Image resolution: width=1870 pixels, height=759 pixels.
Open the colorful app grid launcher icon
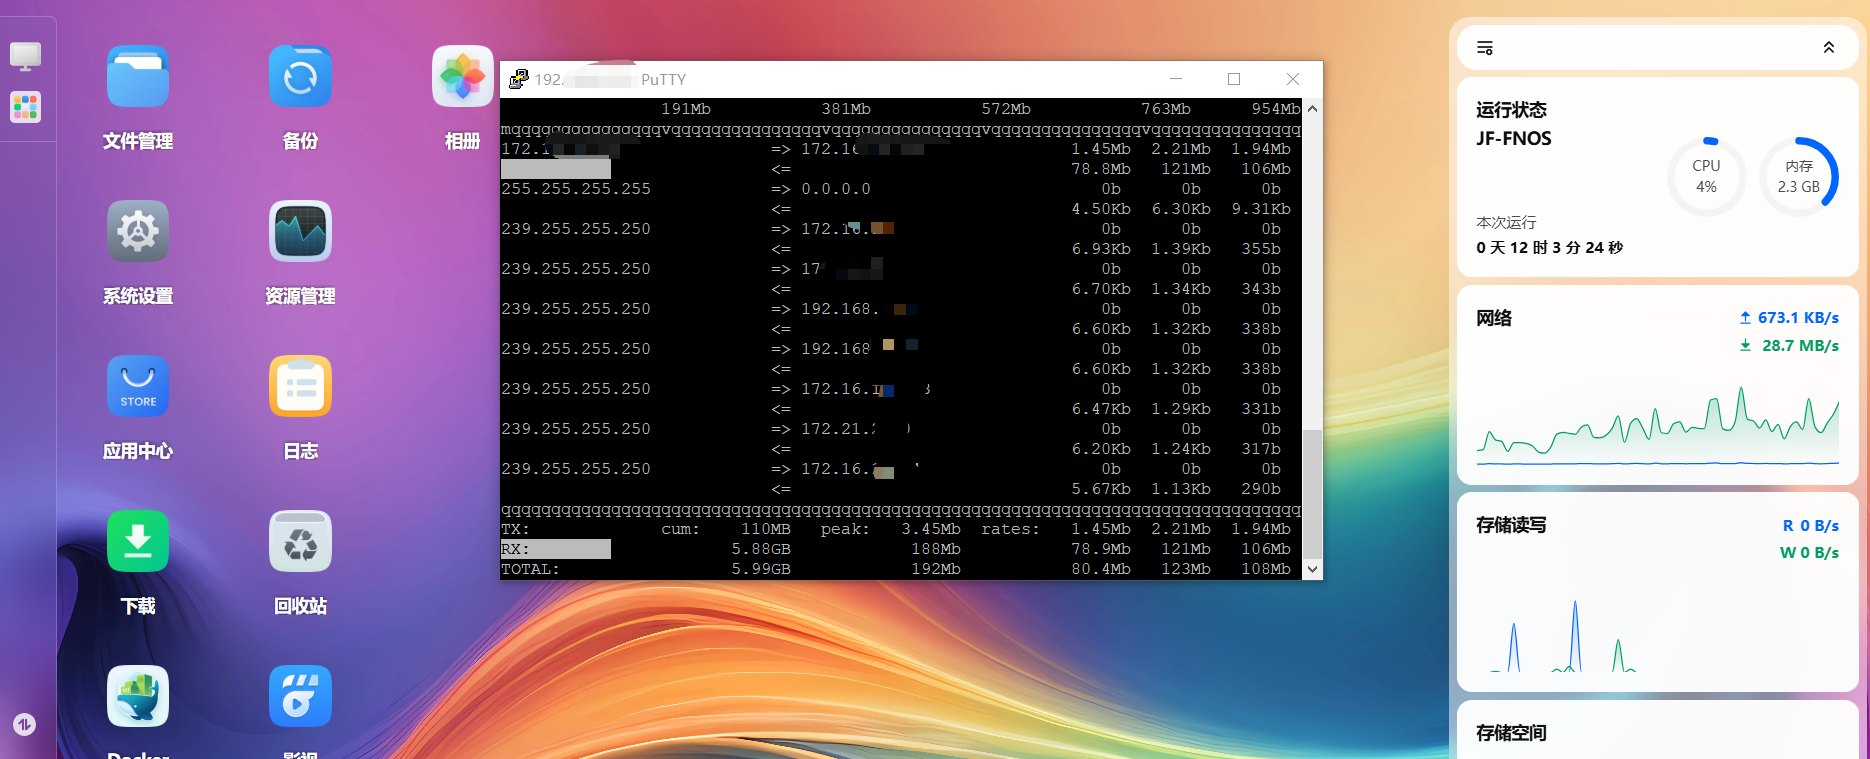point(25,106)
